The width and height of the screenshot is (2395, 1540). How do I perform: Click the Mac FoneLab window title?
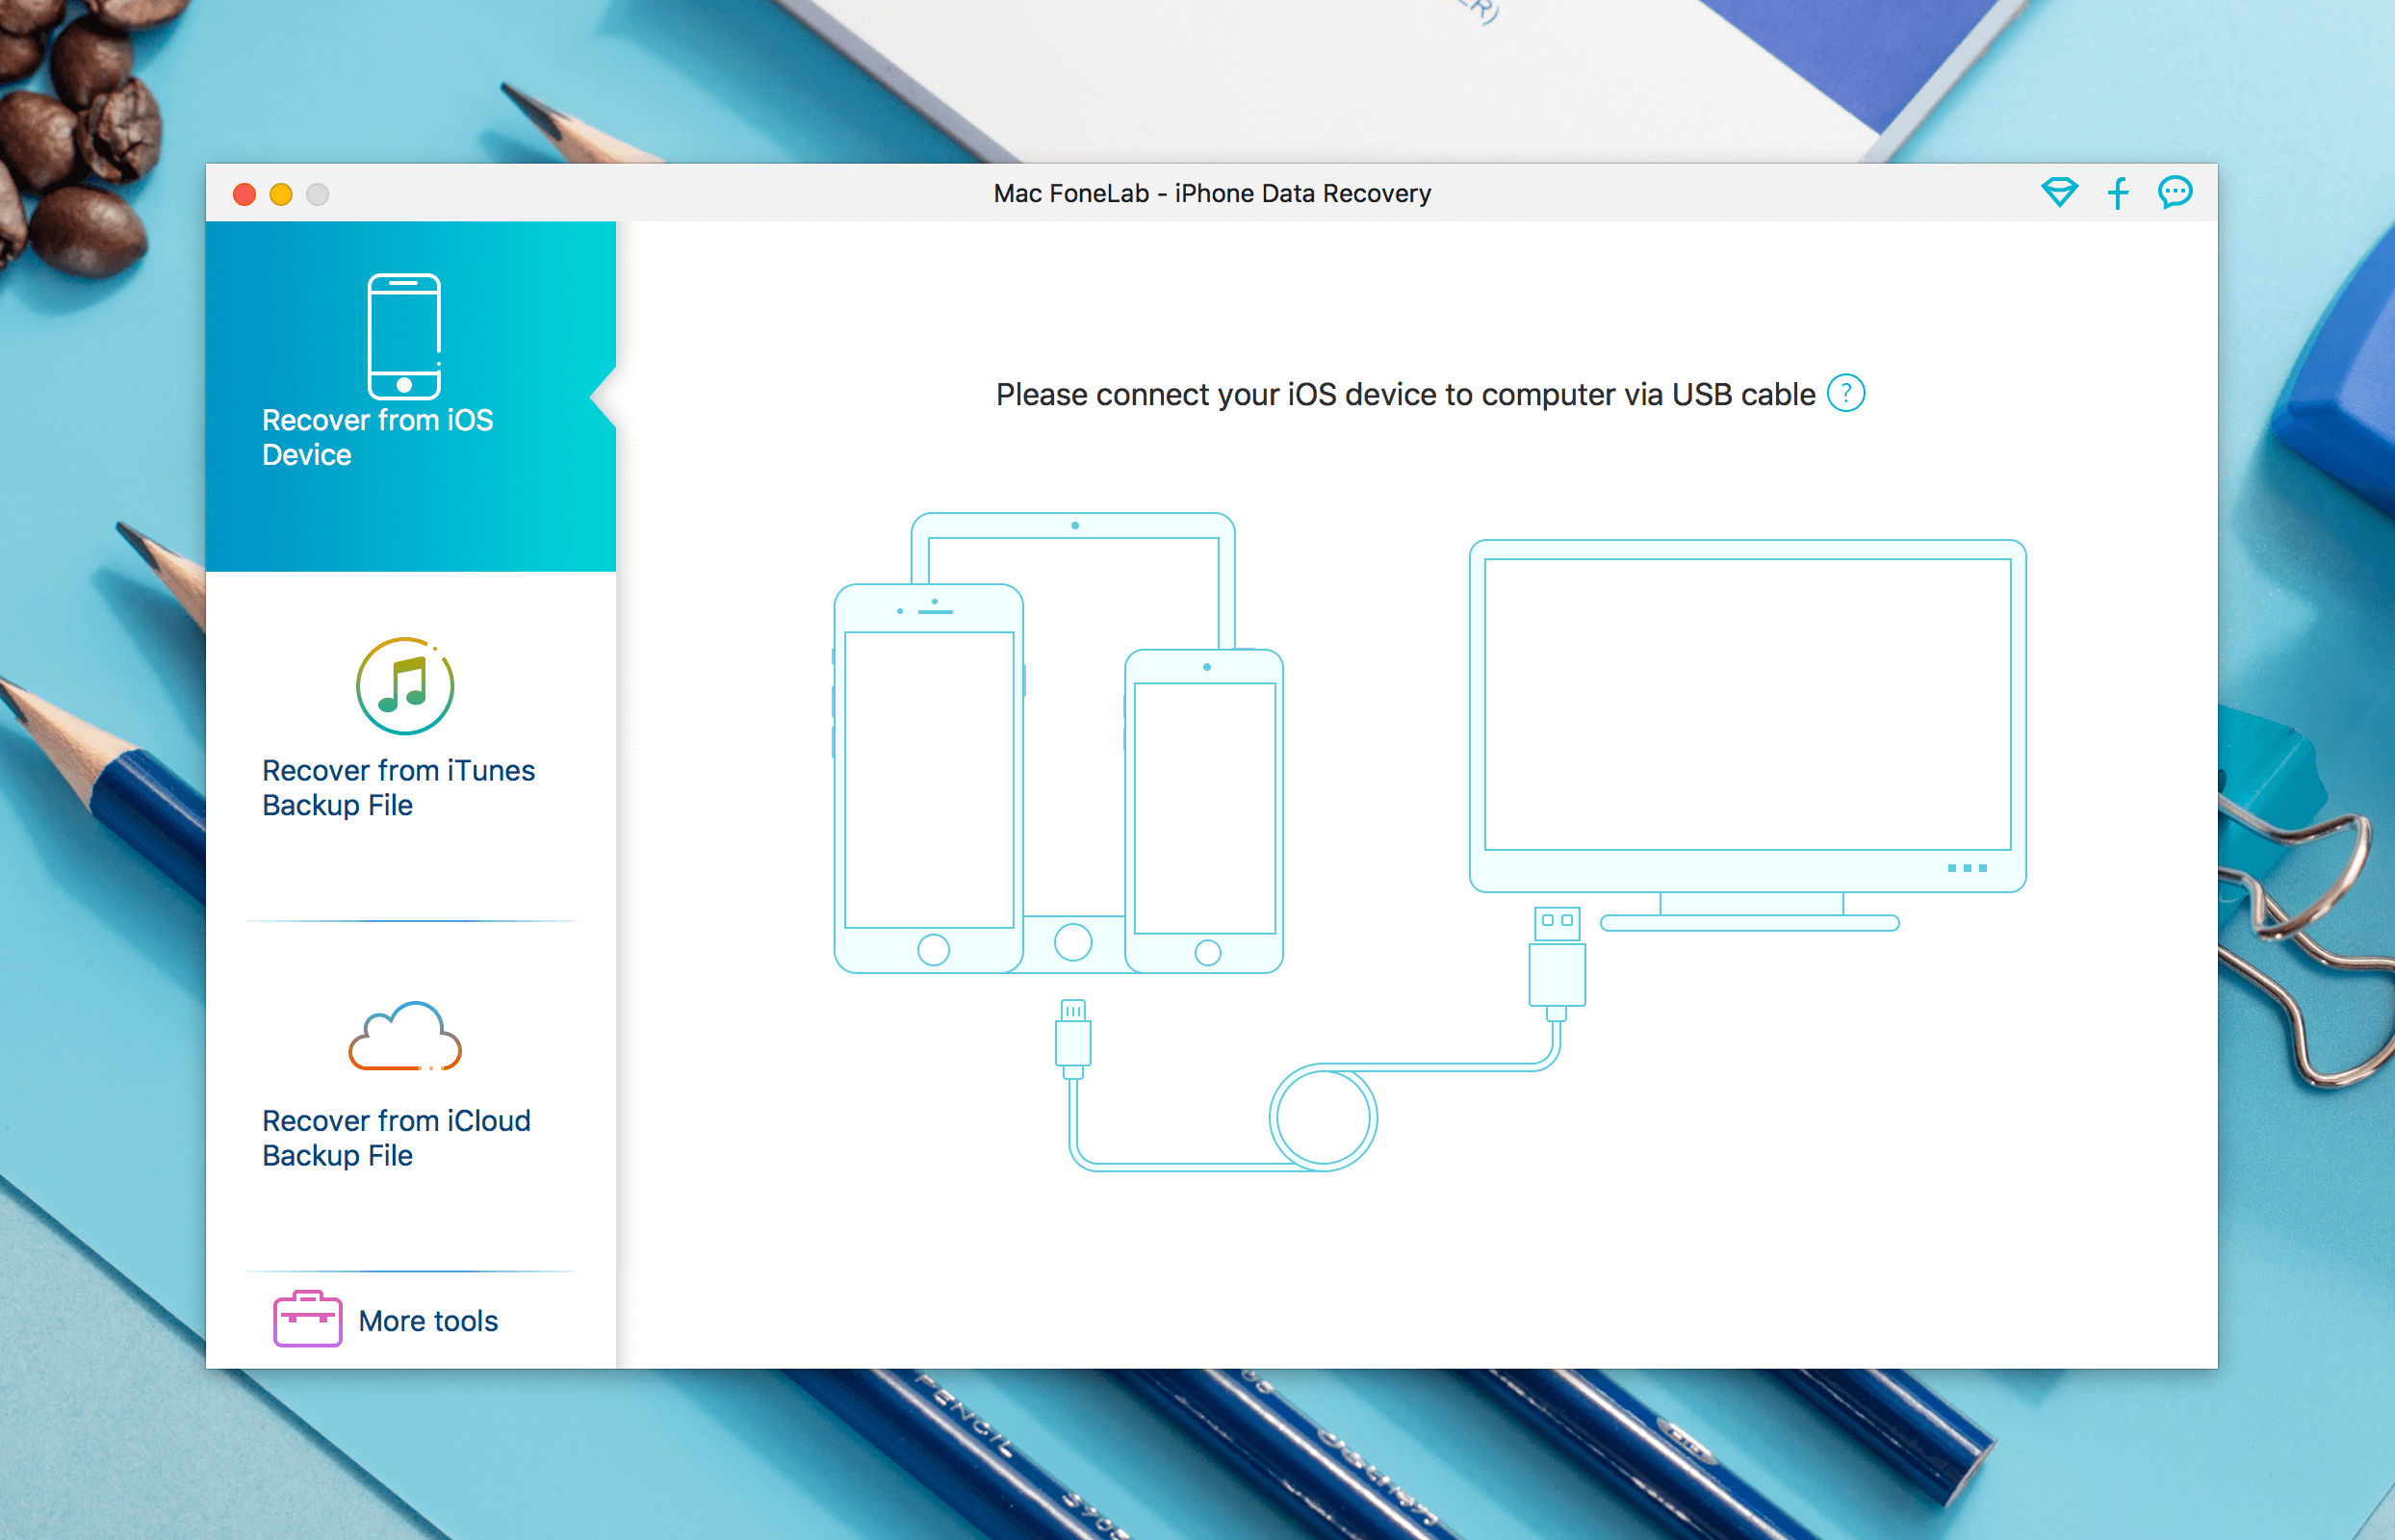(1212, 193)
